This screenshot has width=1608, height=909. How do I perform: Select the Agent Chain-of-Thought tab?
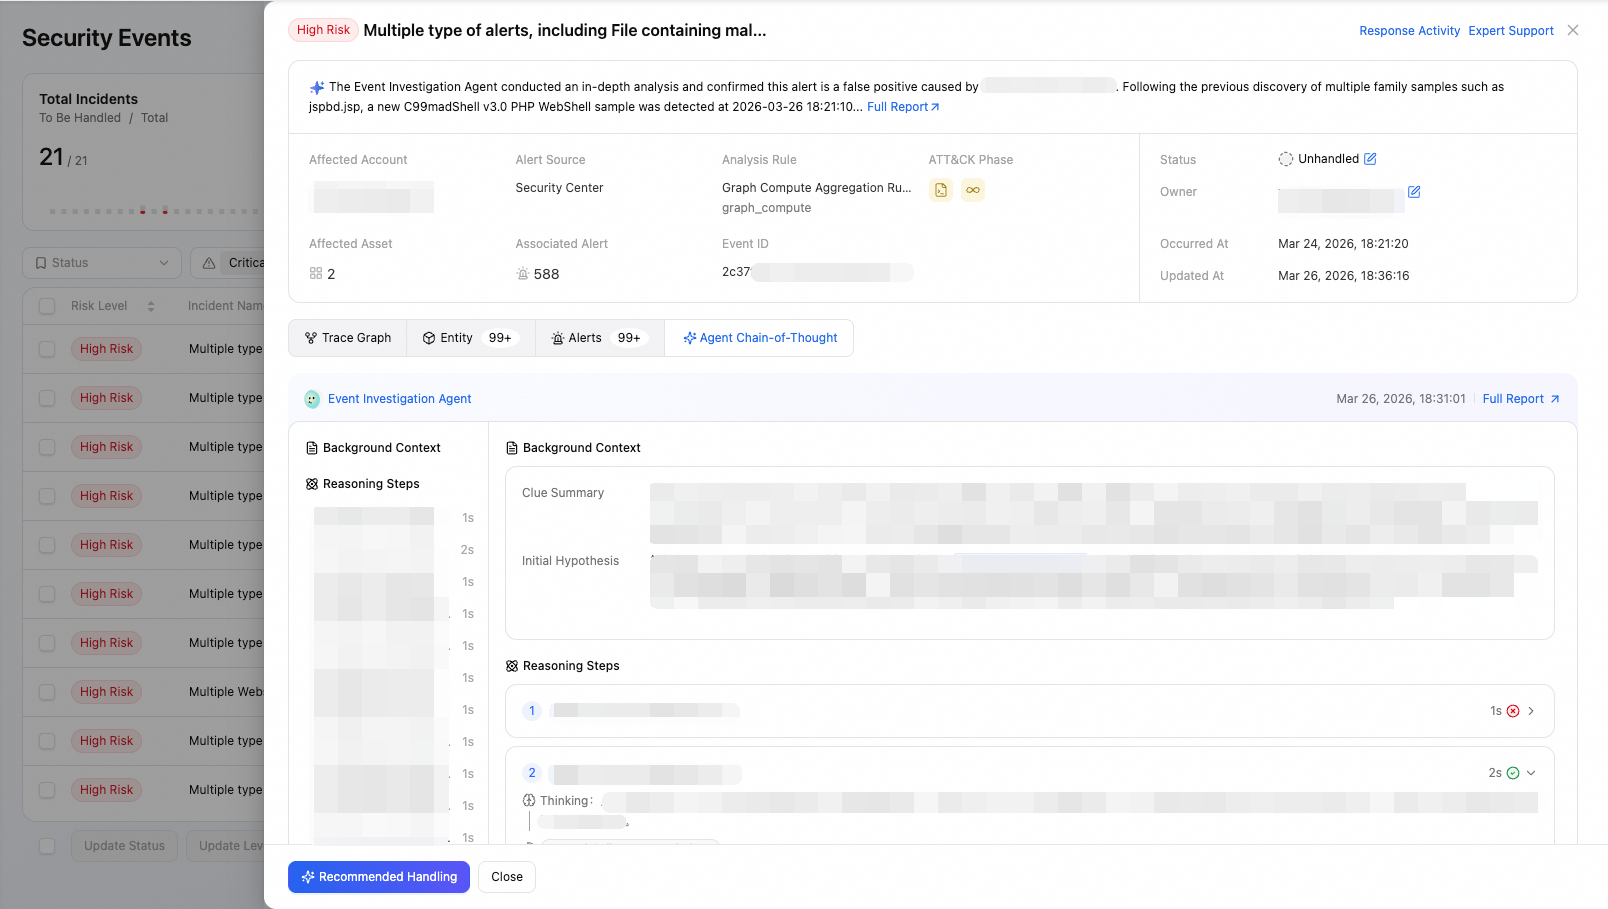click(x=760, y=338)
